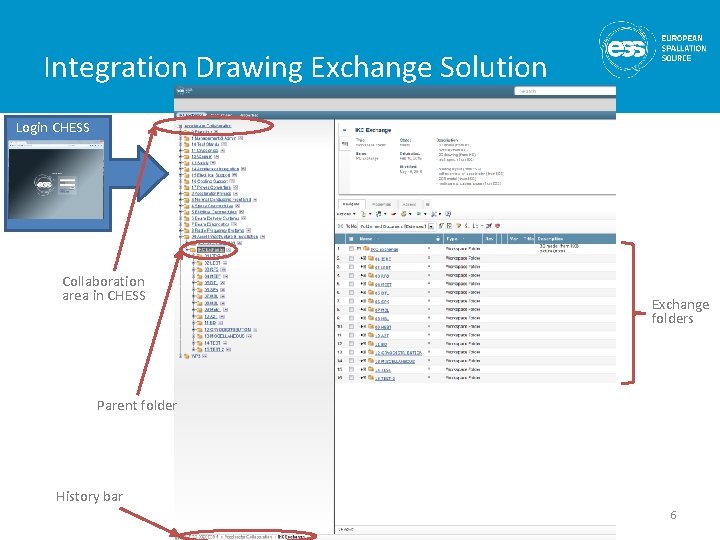Click folder icon of 16 Cooling Support
The height and width of the screenshot is (540, 720).
coord(187,181)
